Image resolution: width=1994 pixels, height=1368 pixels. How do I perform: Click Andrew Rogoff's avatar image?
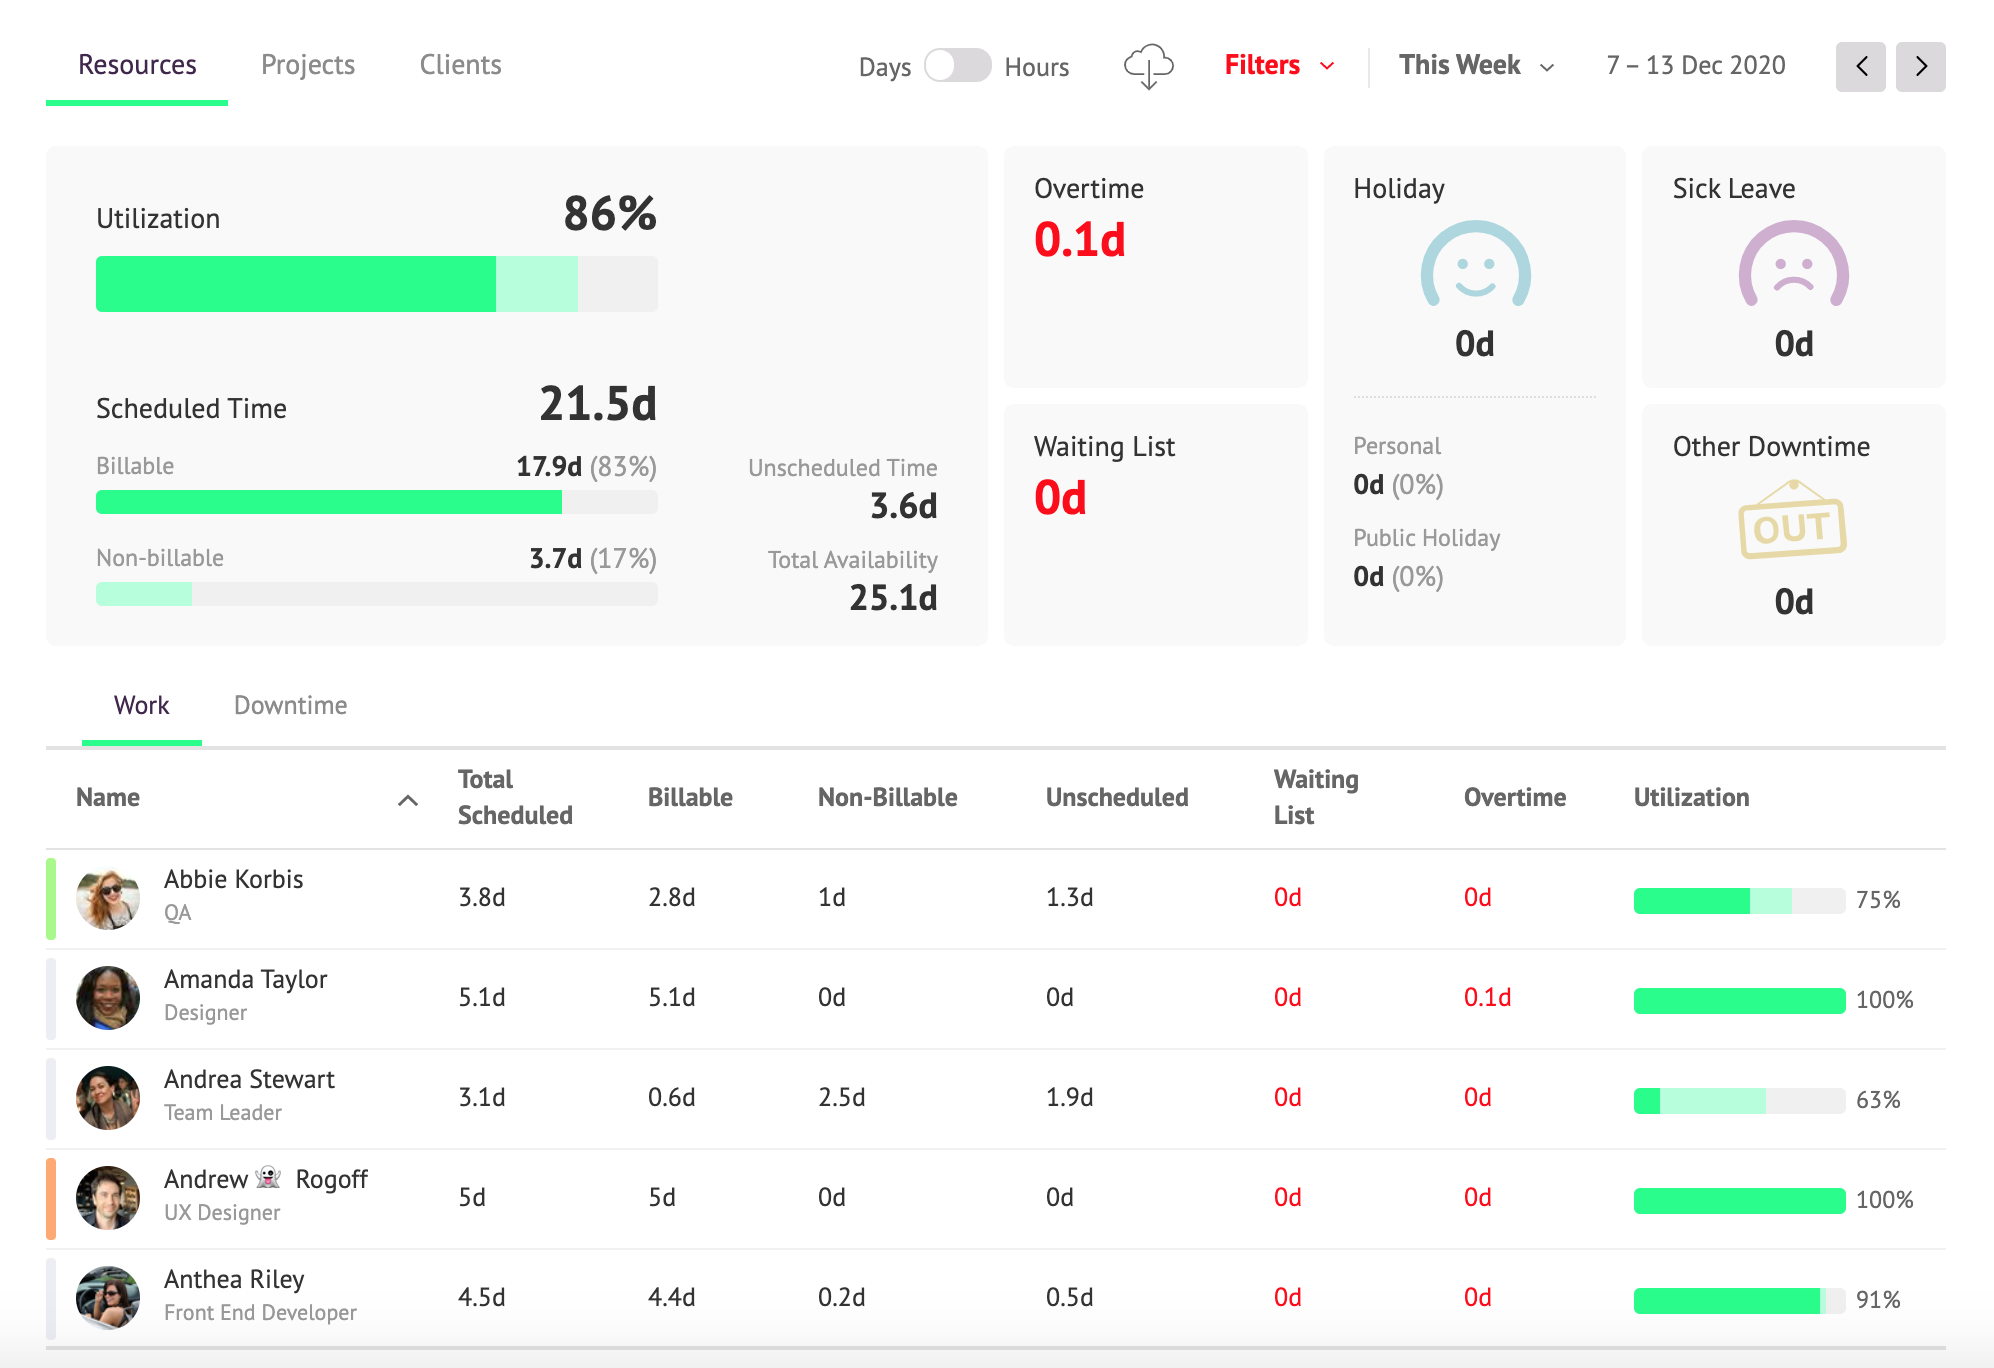108,1198
